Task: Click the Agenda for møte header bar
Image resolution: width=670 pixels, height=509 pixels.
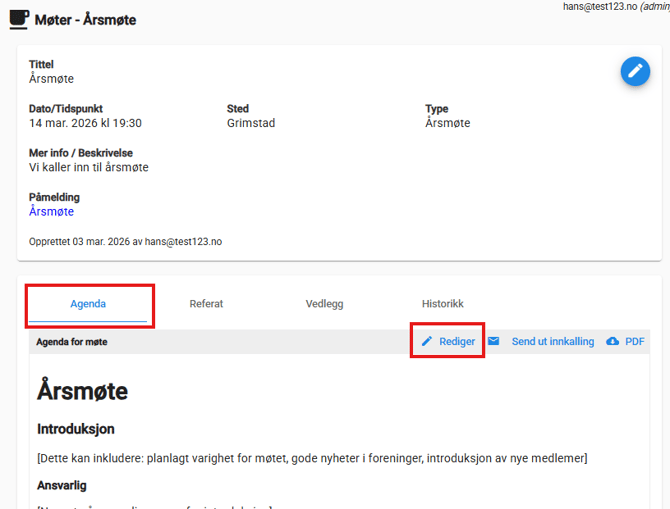Action: (x=72, y=341)
